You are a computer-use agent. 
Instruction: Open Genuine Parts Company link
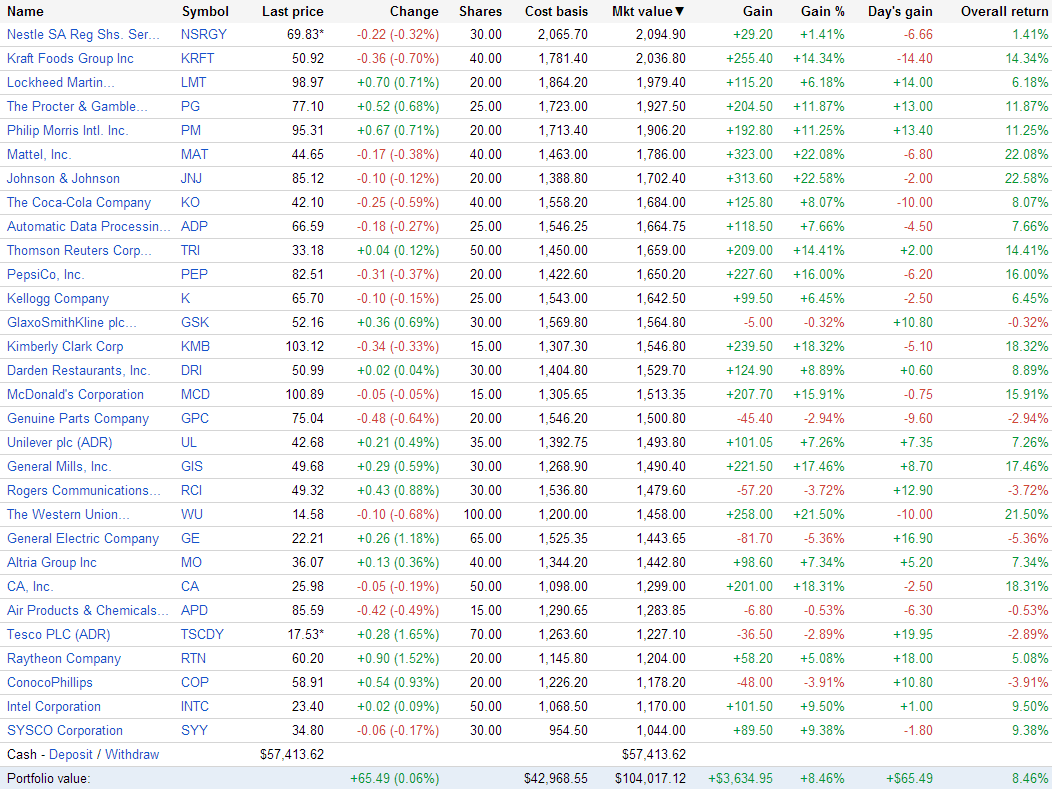(78, 419)
